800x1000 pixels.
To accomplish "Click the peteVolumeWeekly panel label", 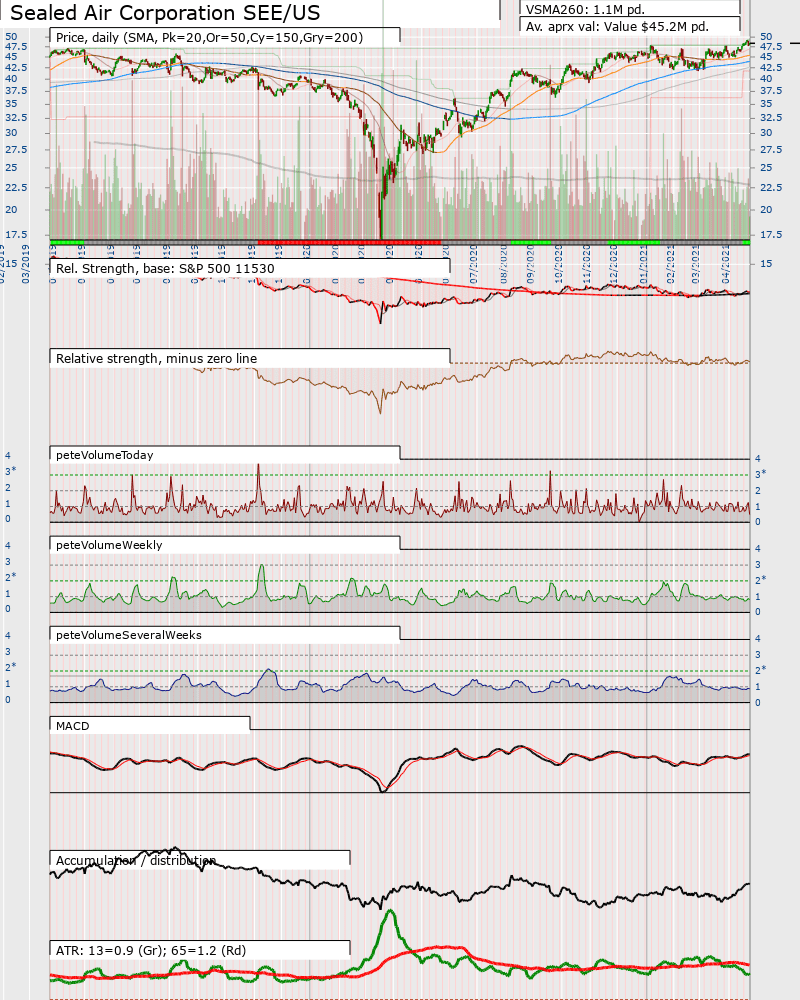I will (x=109, y=545).
